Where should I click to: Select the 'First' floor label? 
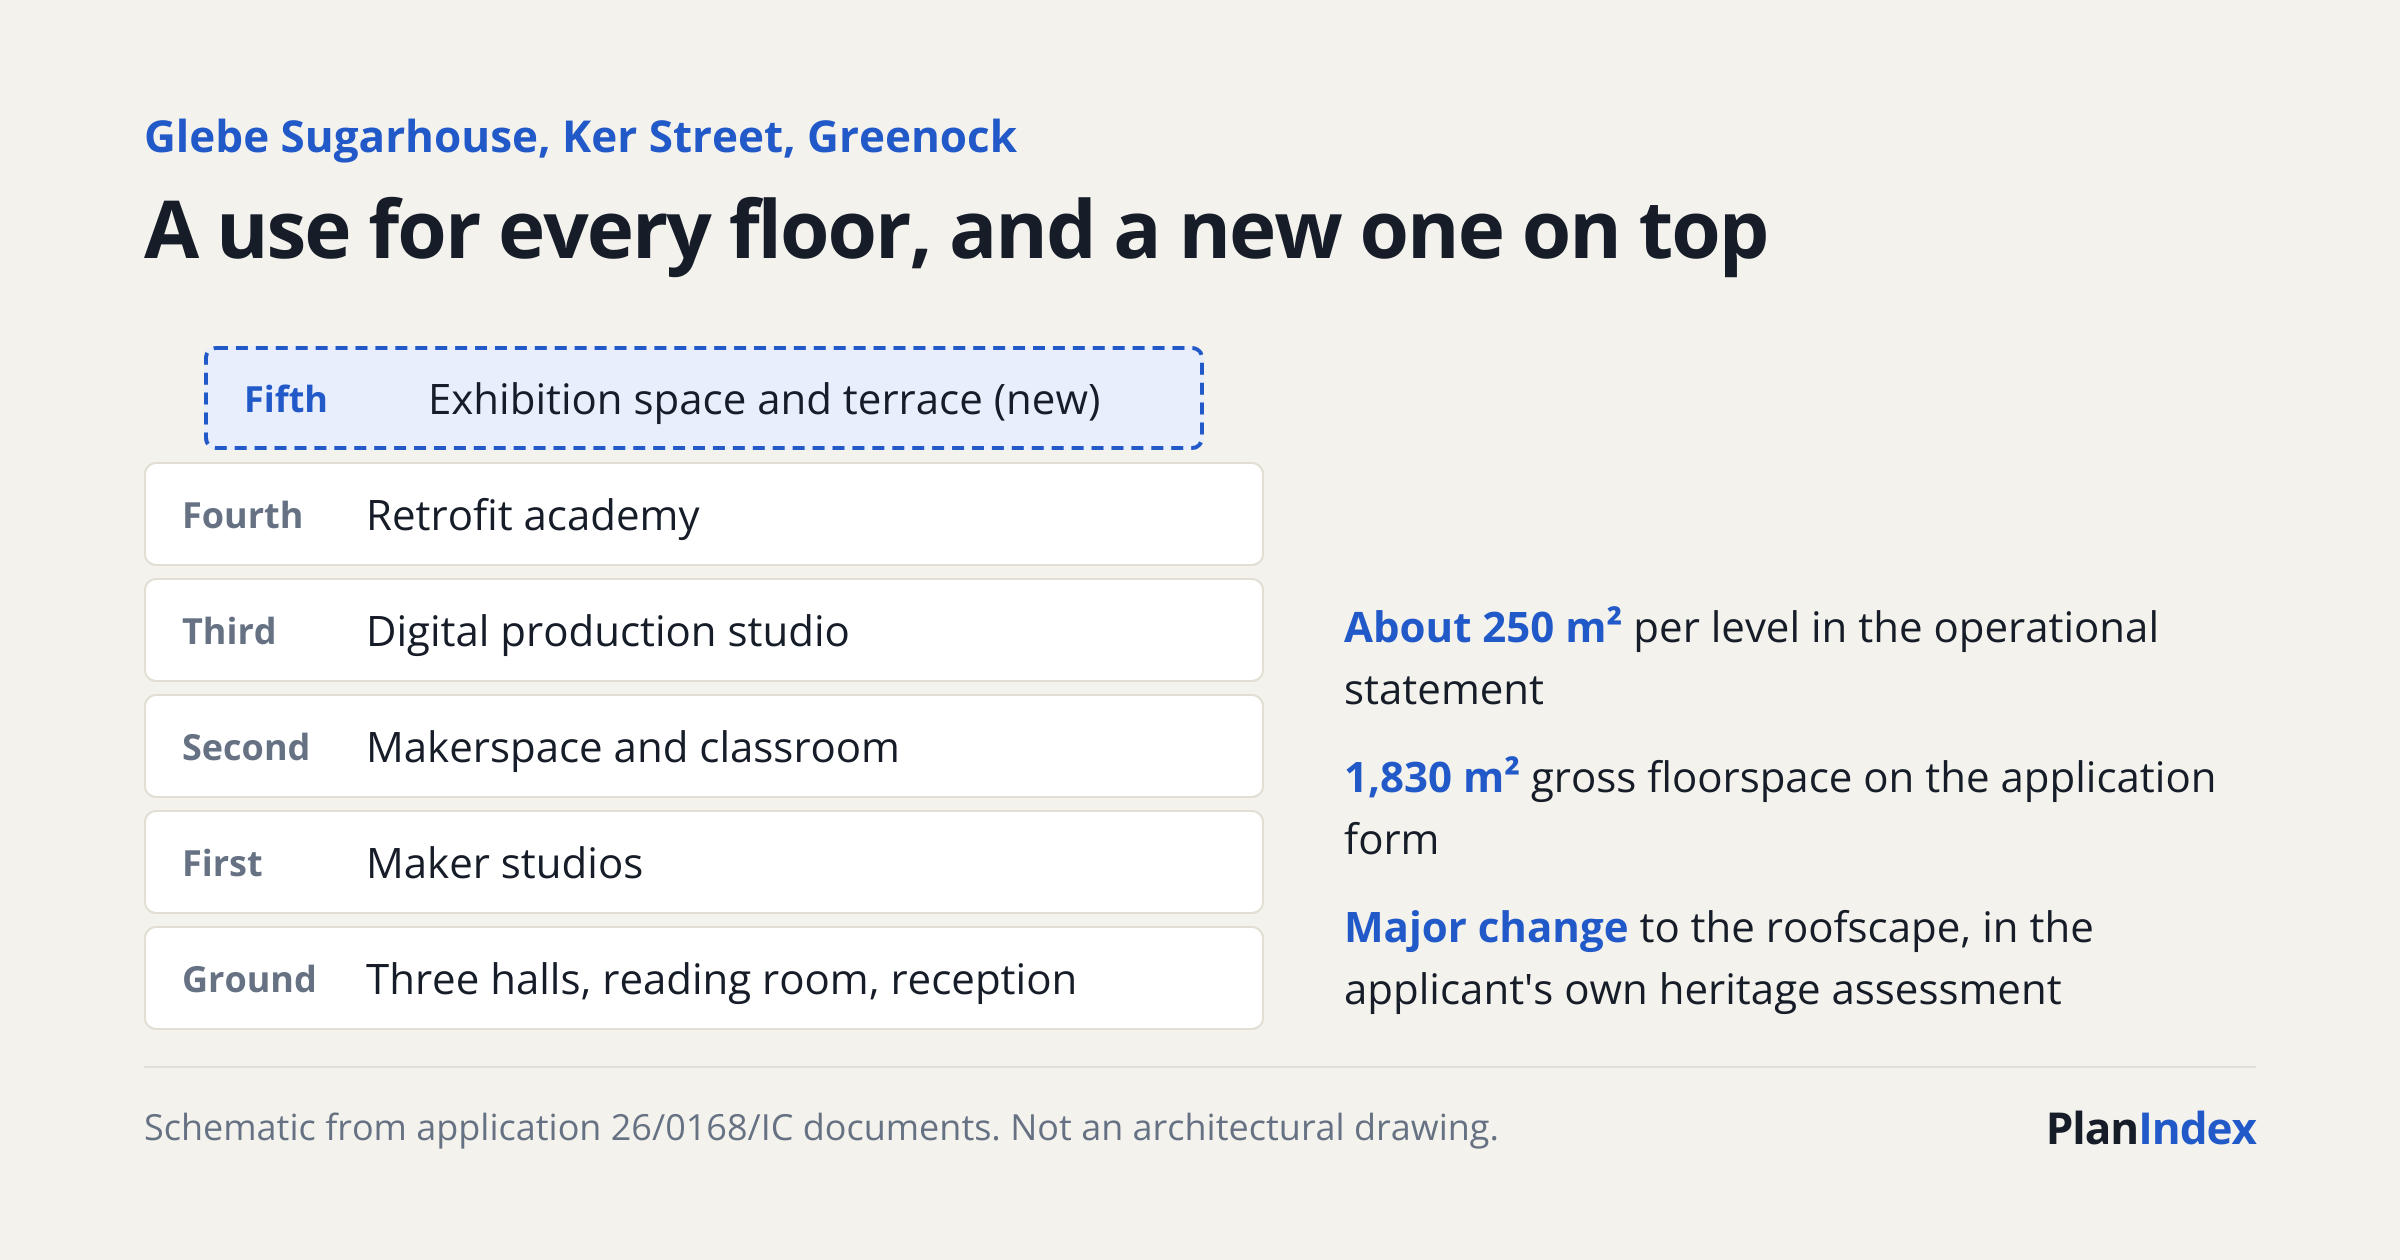[222, 863]
